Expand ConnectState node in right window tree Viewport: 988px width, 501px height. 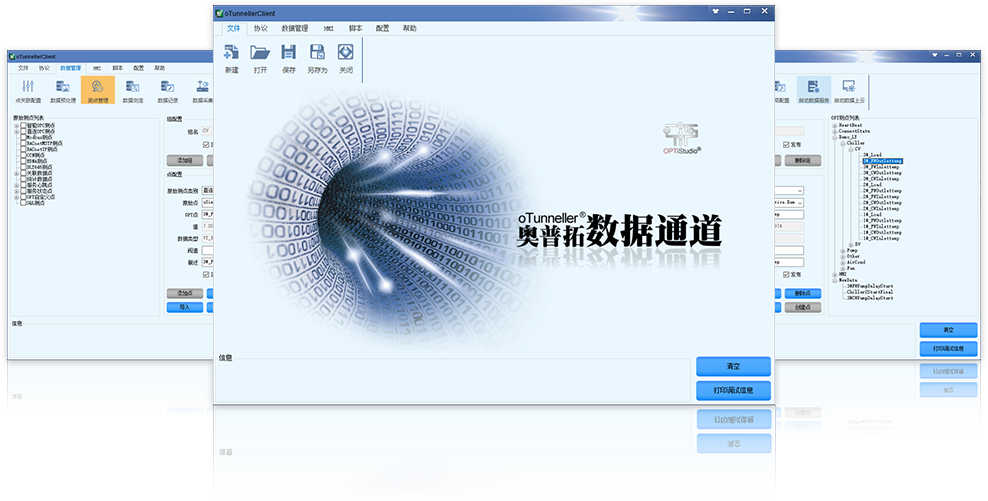[834, 131]
